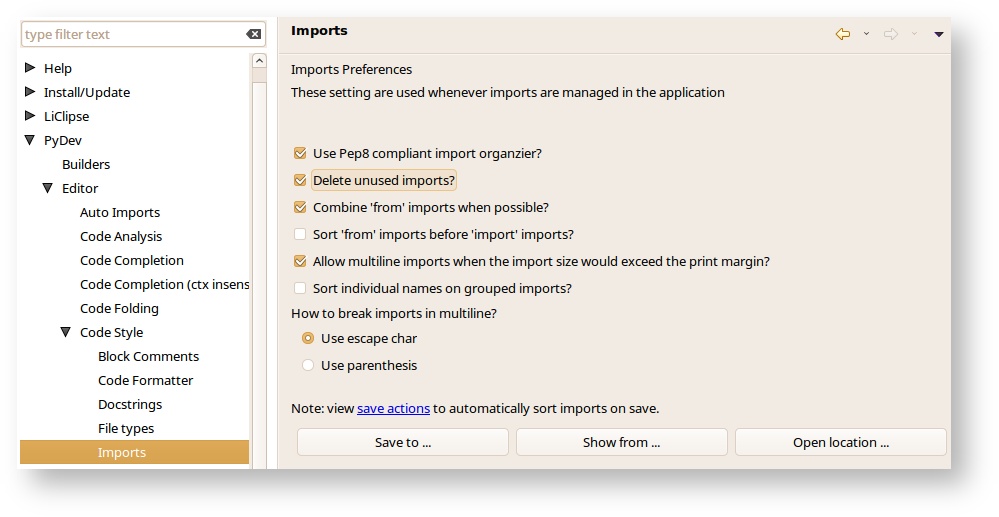Collapse the Code Style tree section

point(66,333)
